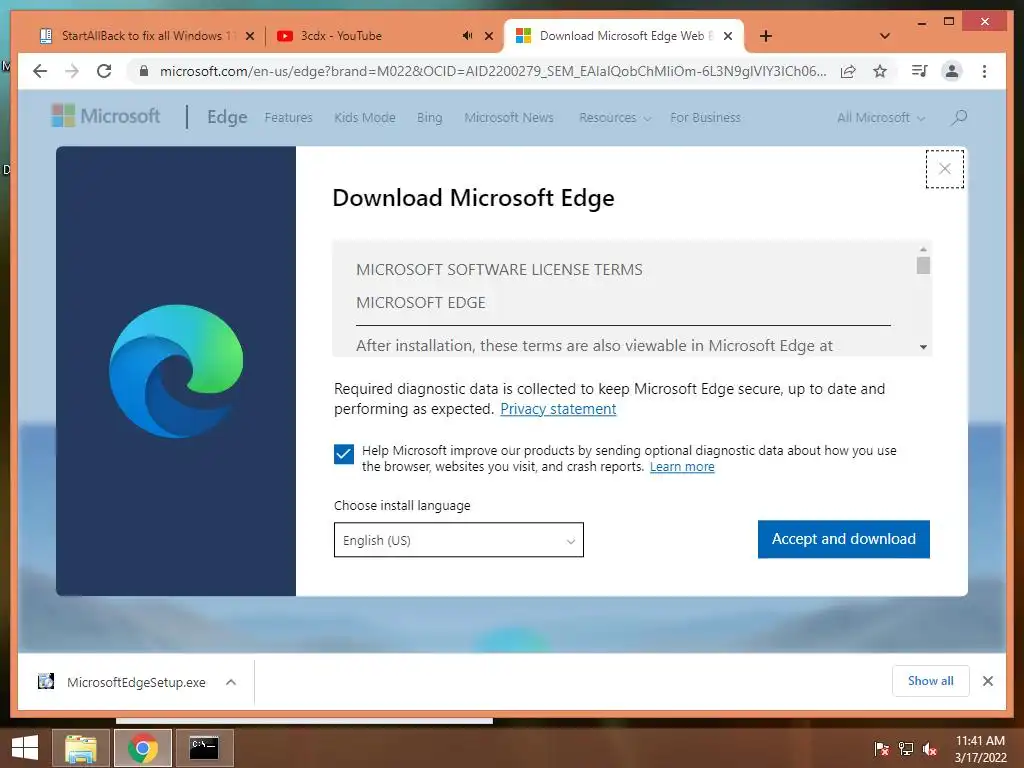
Task: Open the Kids Mode menu item
Action: pos(364,118)
